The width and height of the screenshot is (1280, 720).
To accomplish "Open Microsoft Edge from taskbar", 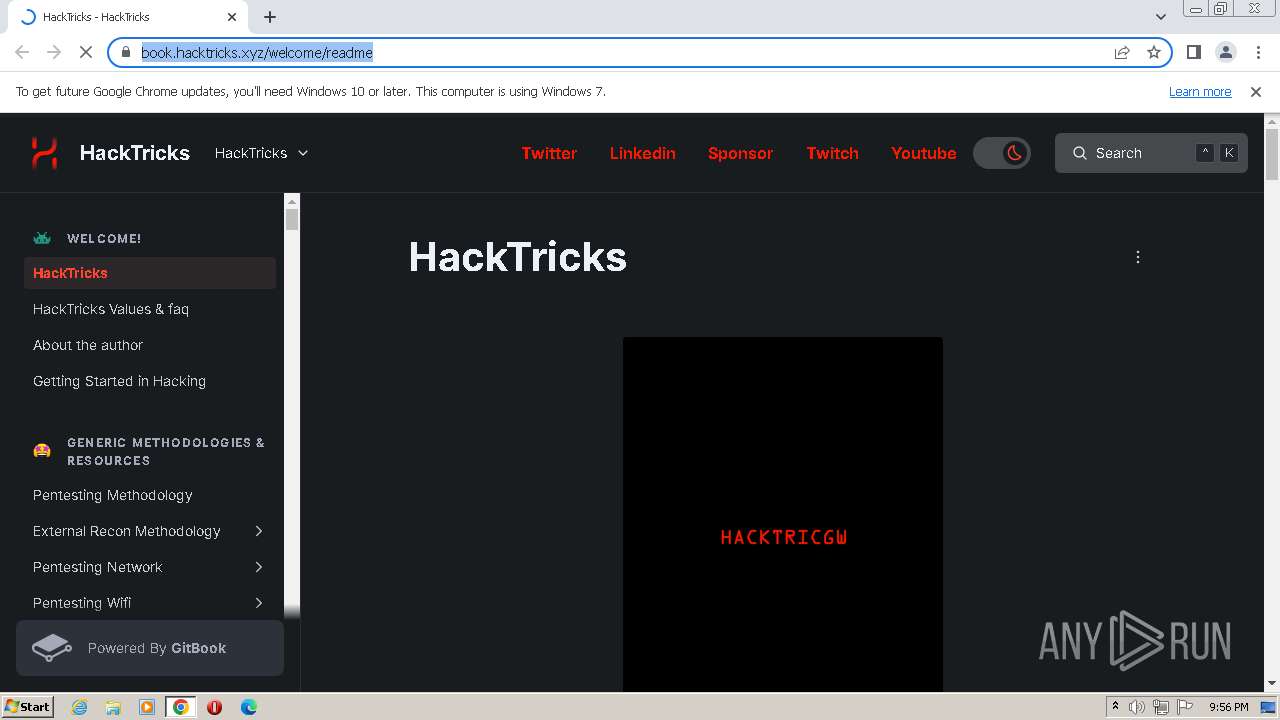I will 248,707.
